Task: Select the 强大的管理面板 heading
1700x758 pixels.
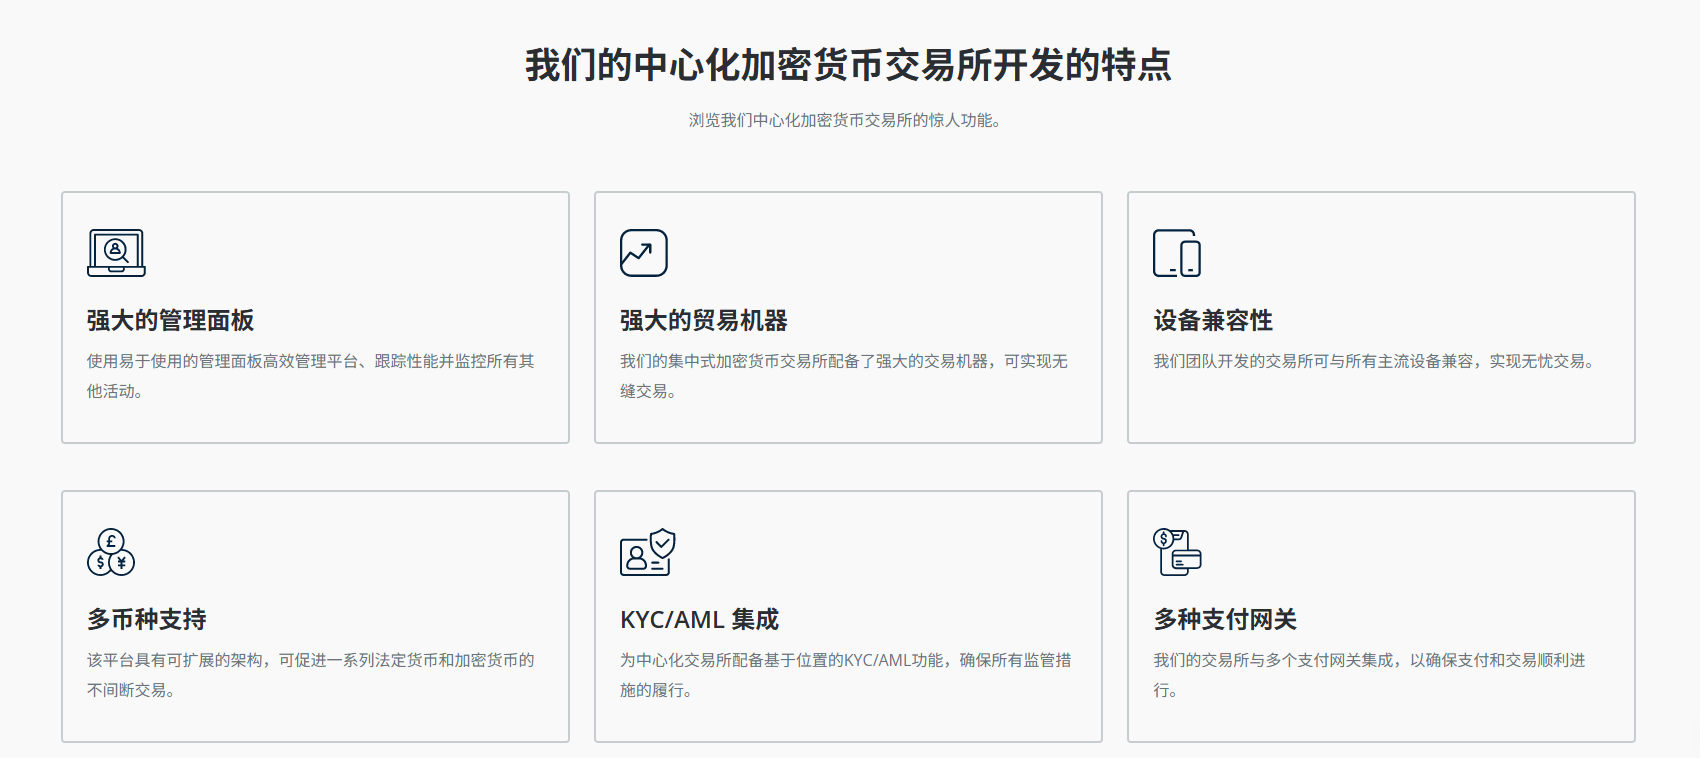Action: pos(170,321)
